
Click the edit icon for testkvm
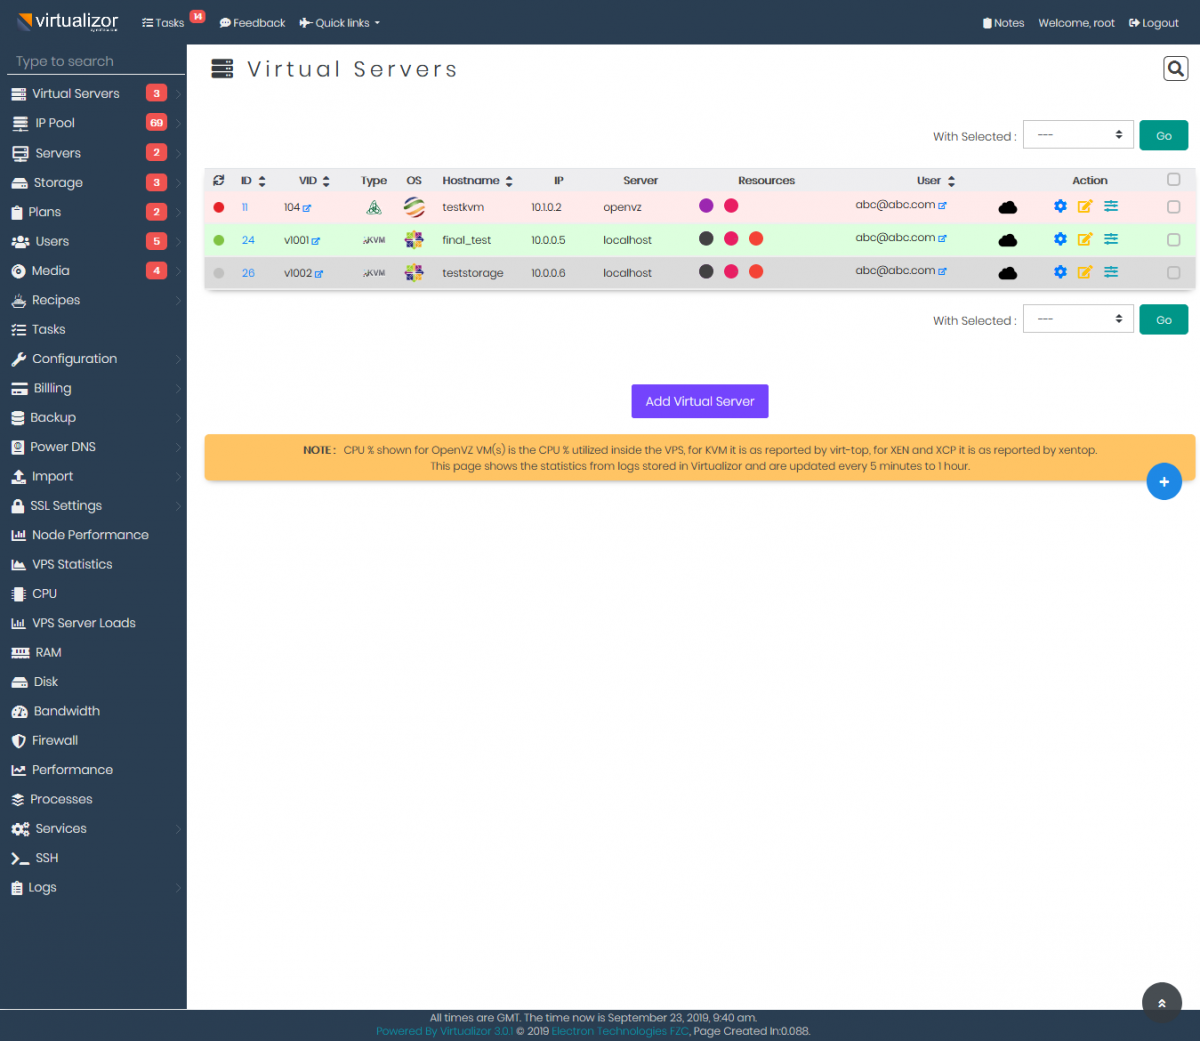[x=1085, y=207]
